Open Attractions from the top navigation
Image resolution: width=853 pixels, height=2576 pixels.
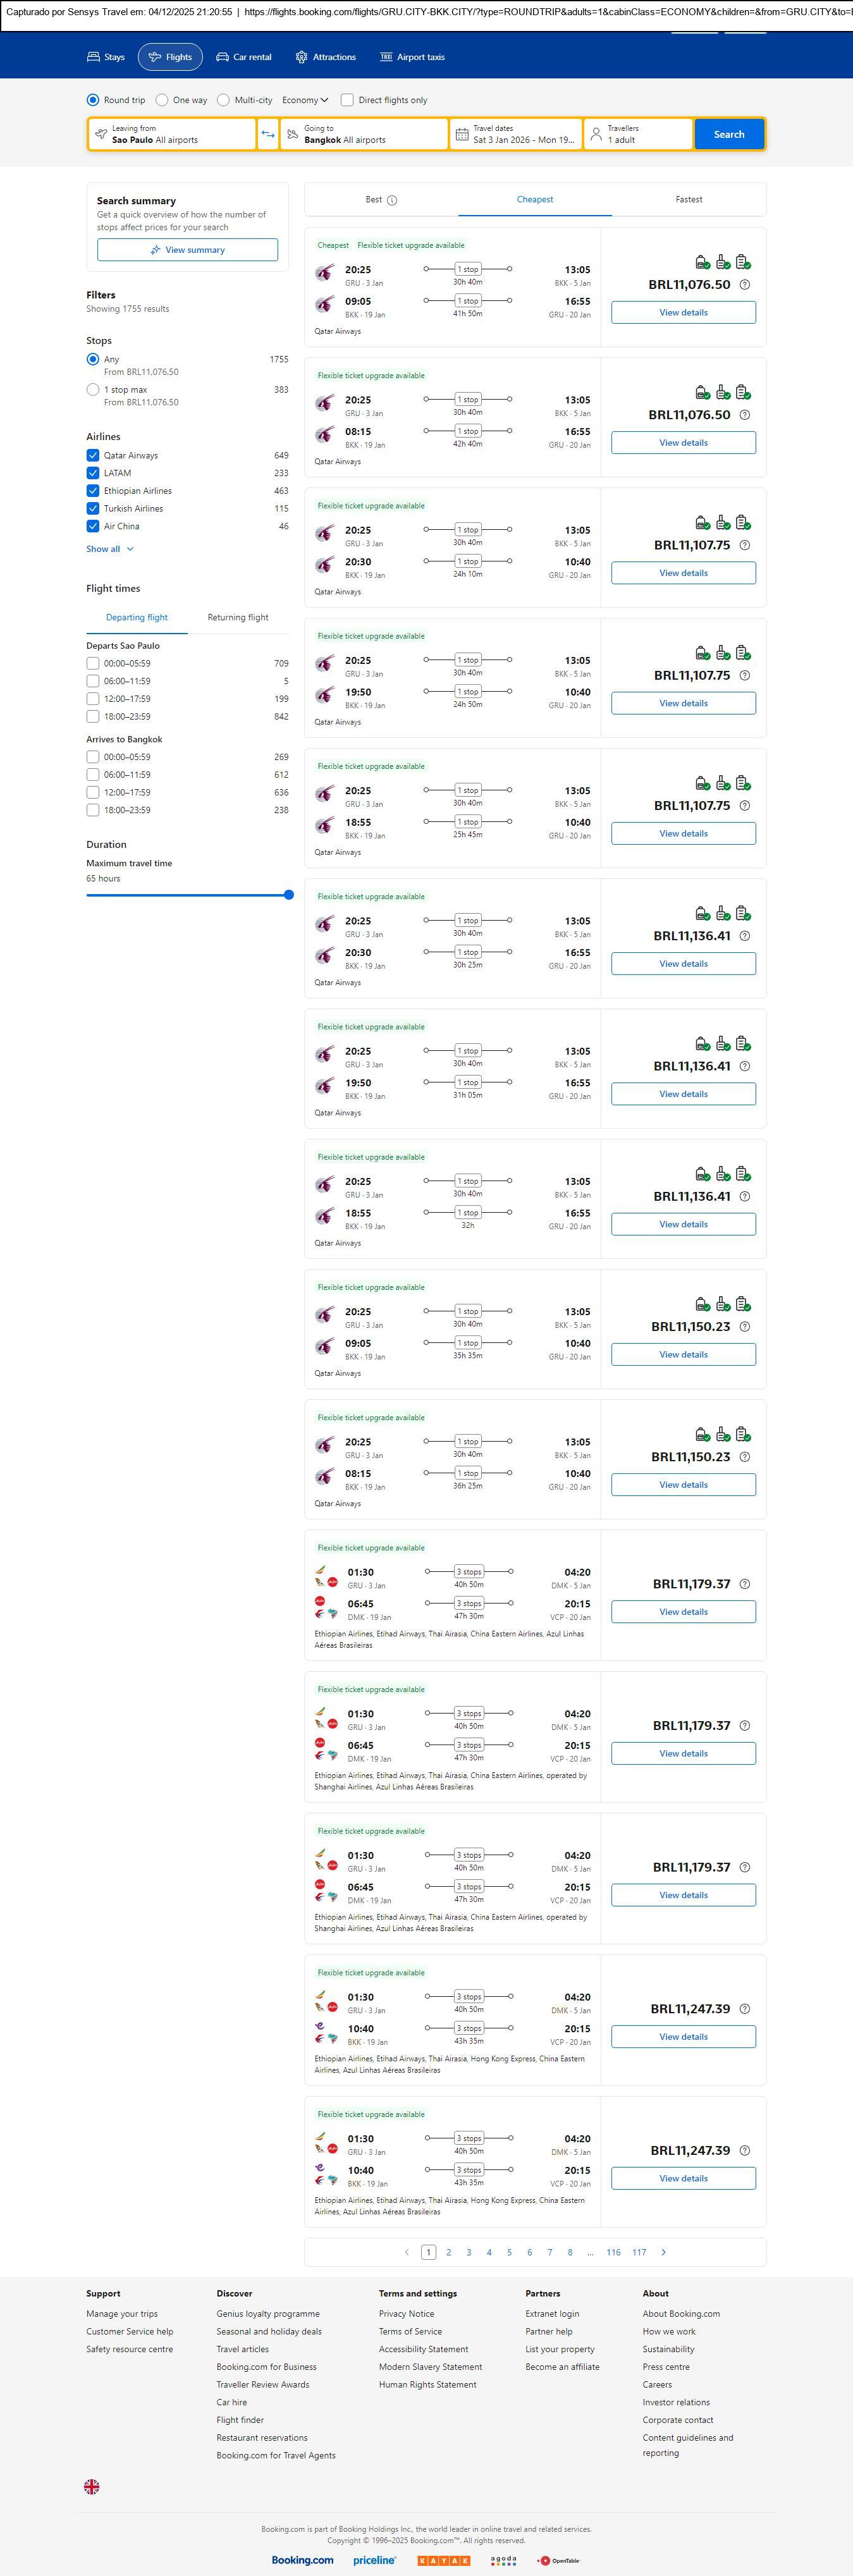tap(325, 57)
